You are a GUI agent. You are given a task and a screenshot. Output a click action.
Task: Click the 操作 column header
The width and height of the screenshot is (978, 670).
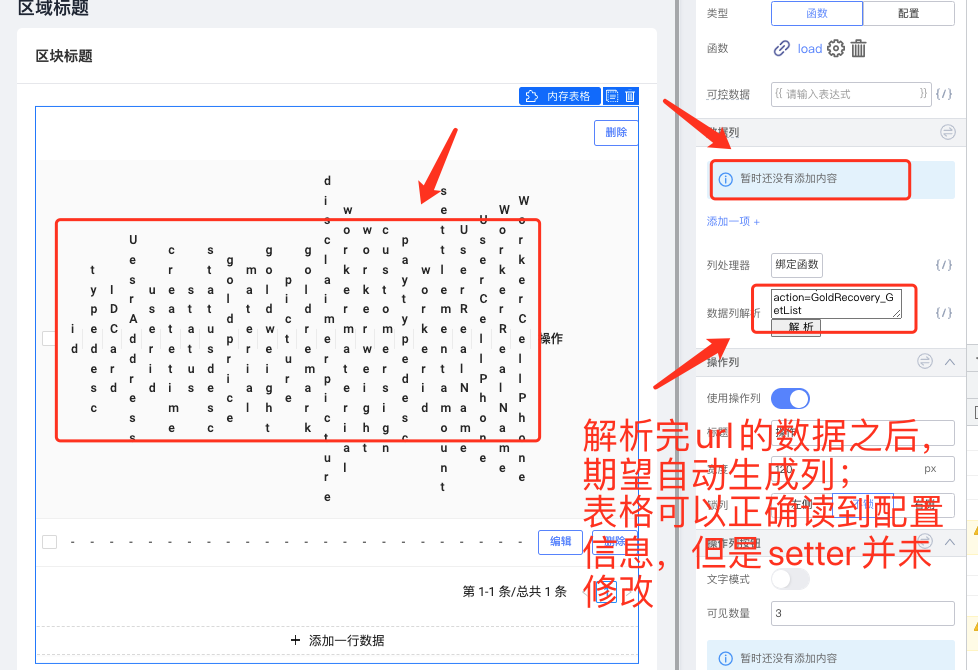[x=551, y=338]
